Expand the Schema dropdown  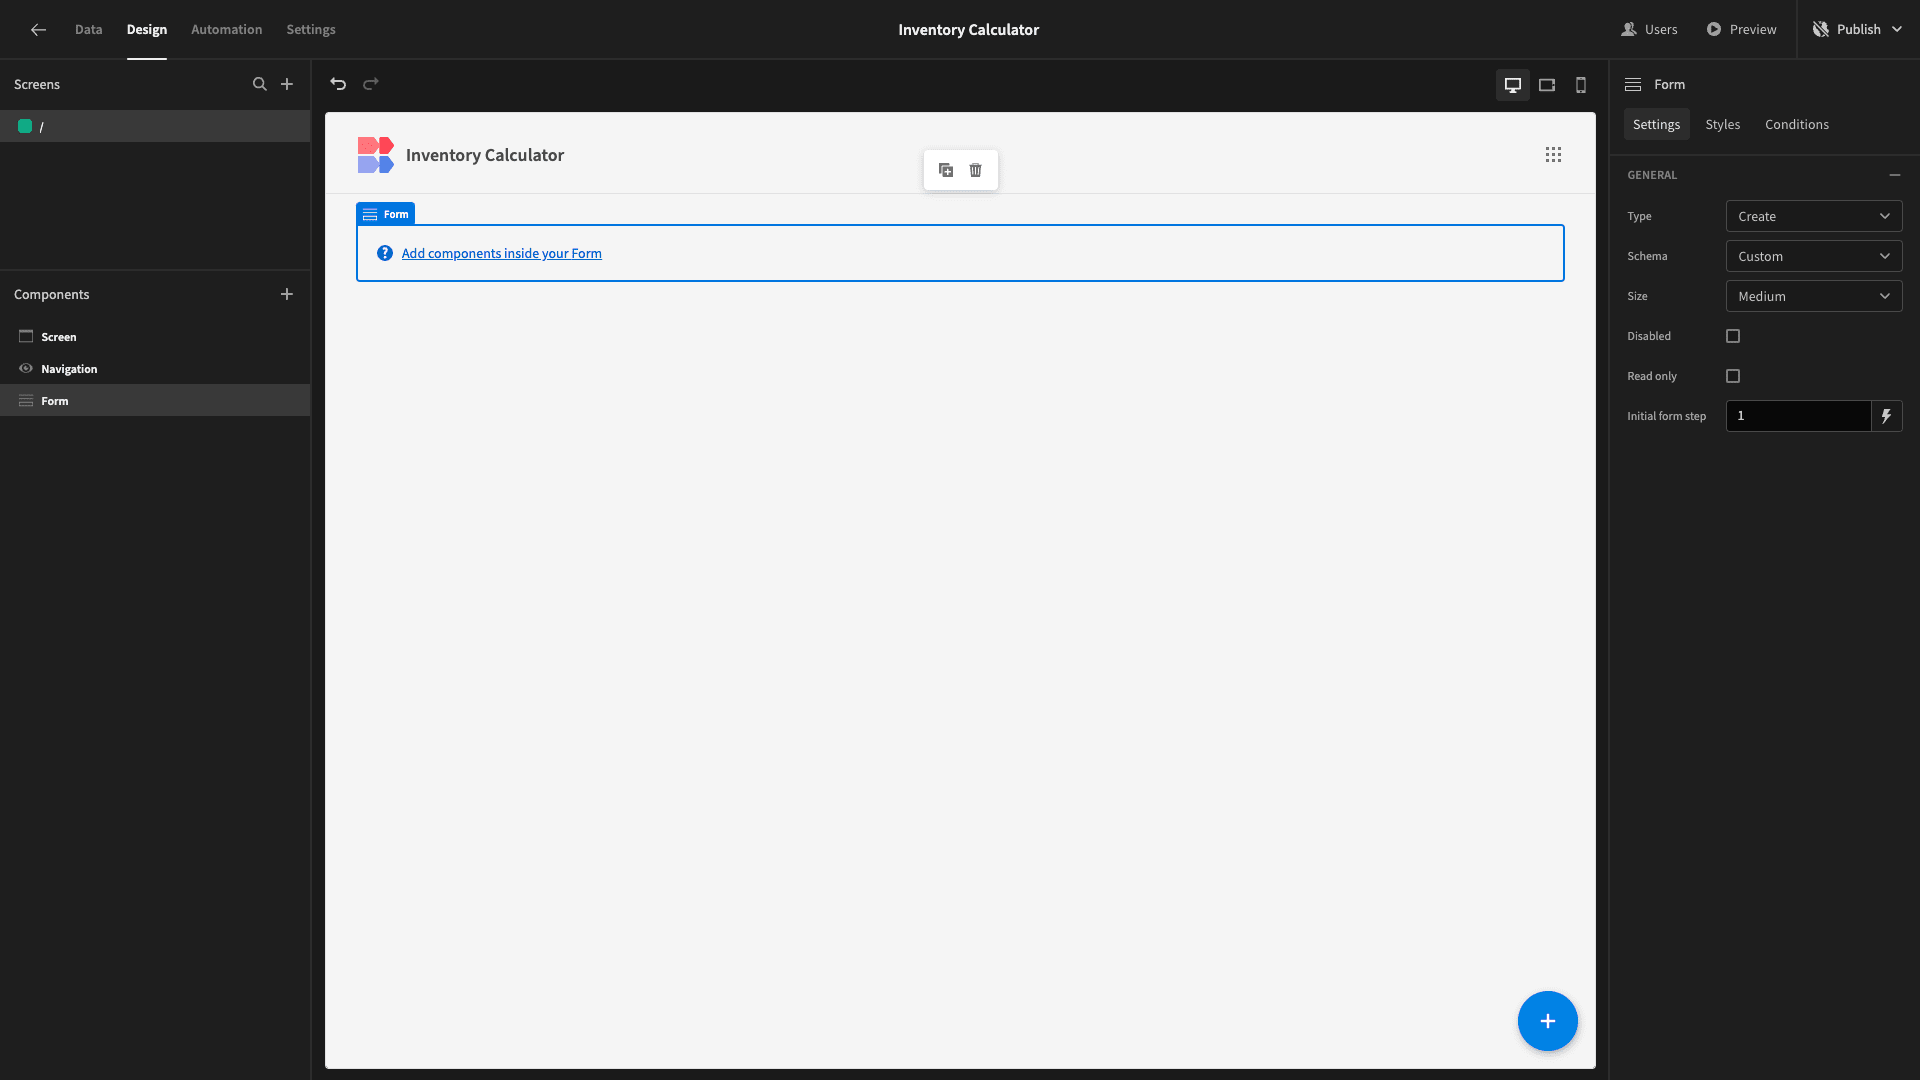[1814, 256]
